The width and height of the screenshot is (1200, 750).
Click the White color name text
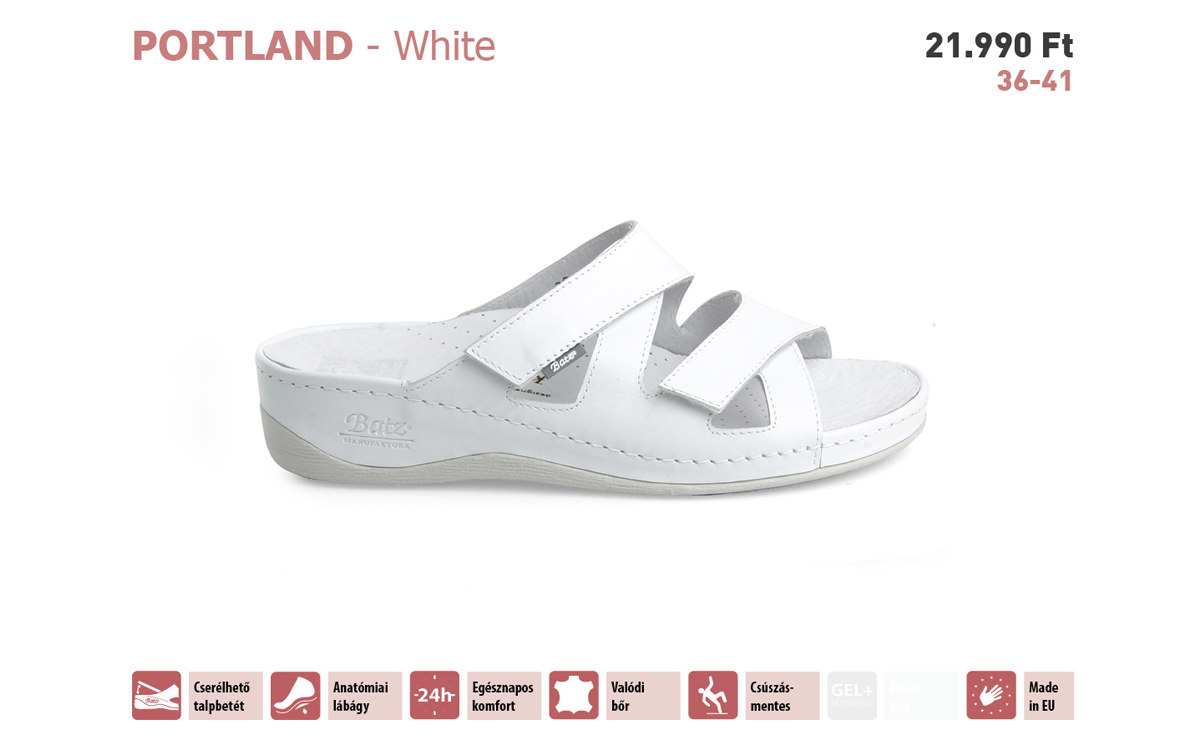click(444, 46)
